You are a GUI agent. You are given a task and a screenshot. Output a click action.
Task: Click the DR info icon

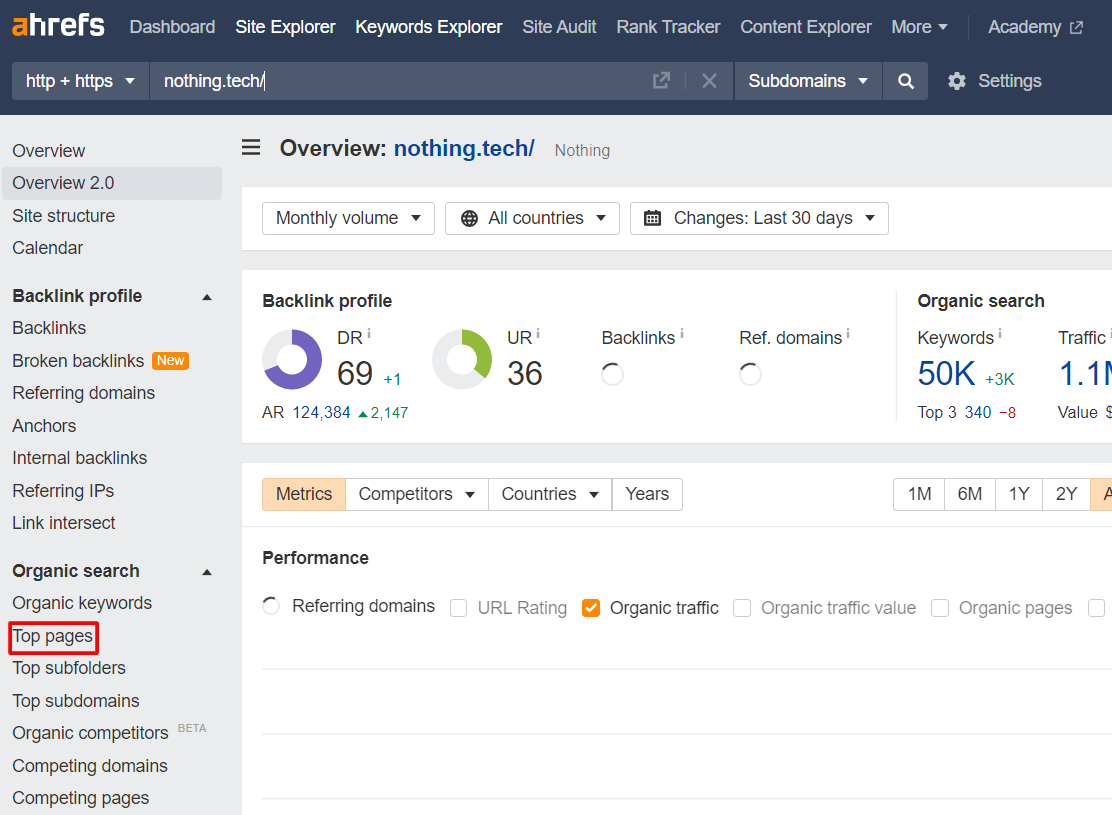[x=369, y=333]
